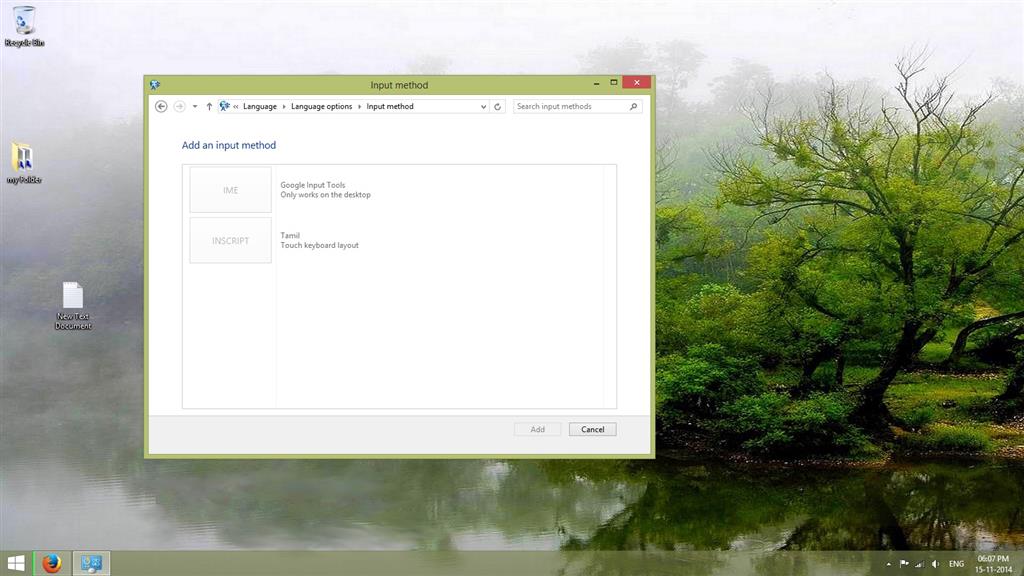Screen dimensions: 1024x576
Task: Click inside the search input methods box
Action: 570,106
